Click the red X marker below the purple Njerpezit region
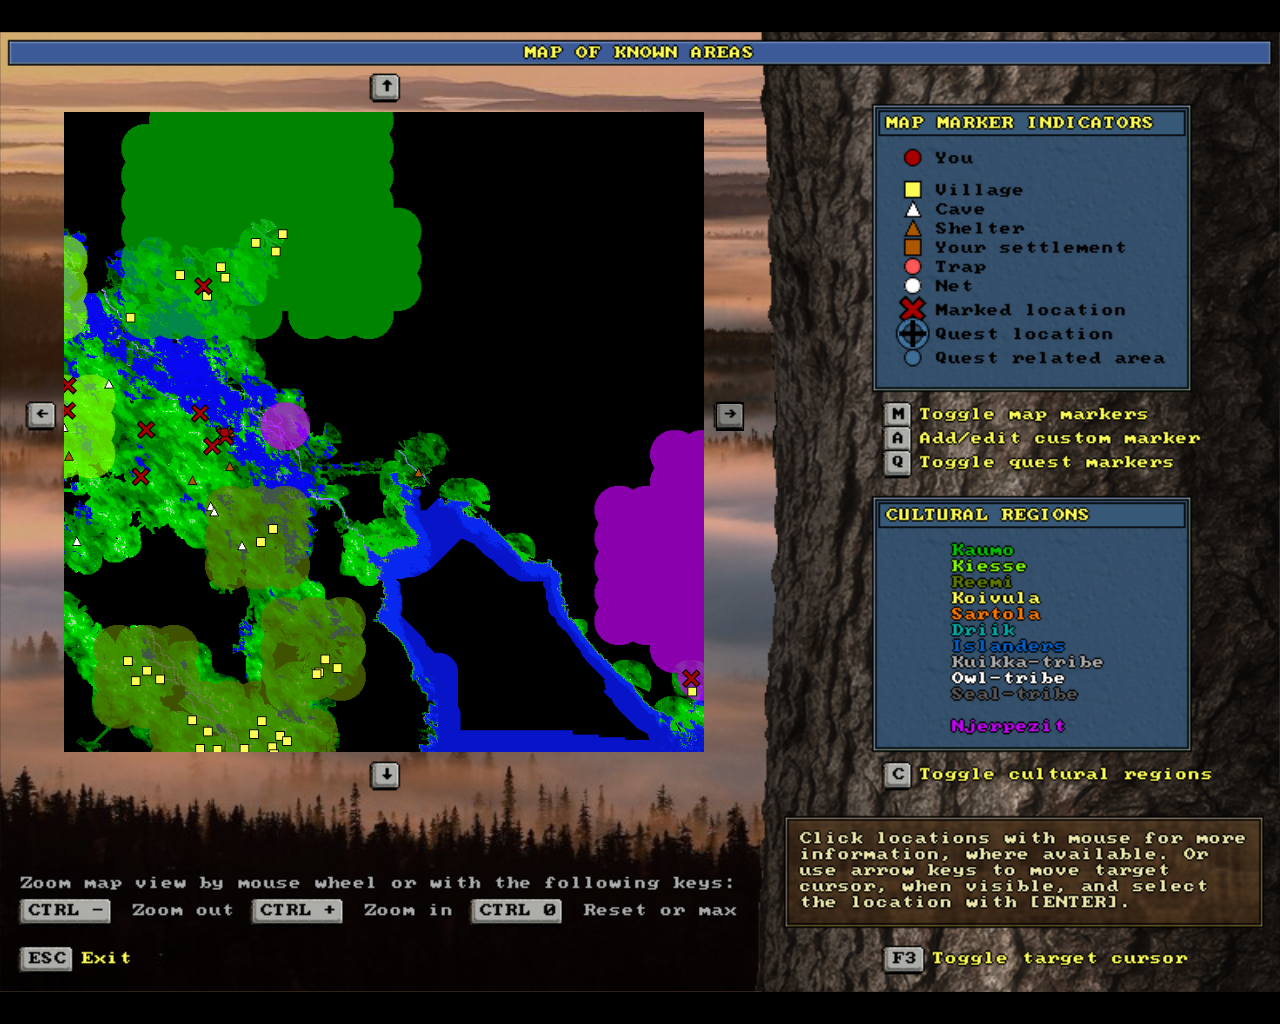The image size is (1280, 1024). click(690, 679)
